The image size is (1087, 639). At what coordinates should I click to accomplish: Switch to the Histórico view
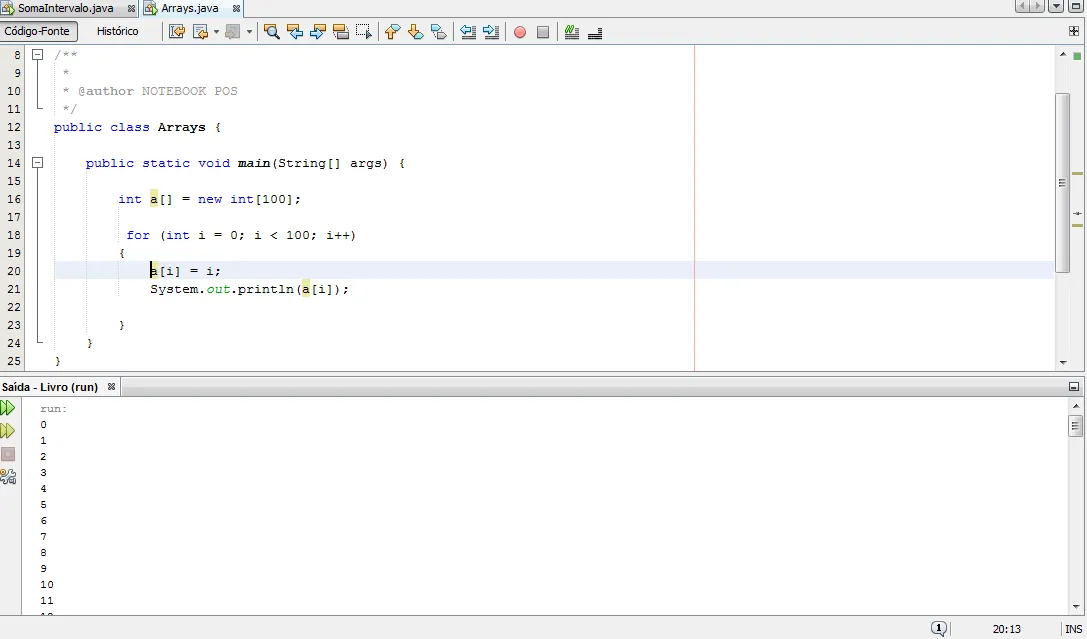(117, 32)
